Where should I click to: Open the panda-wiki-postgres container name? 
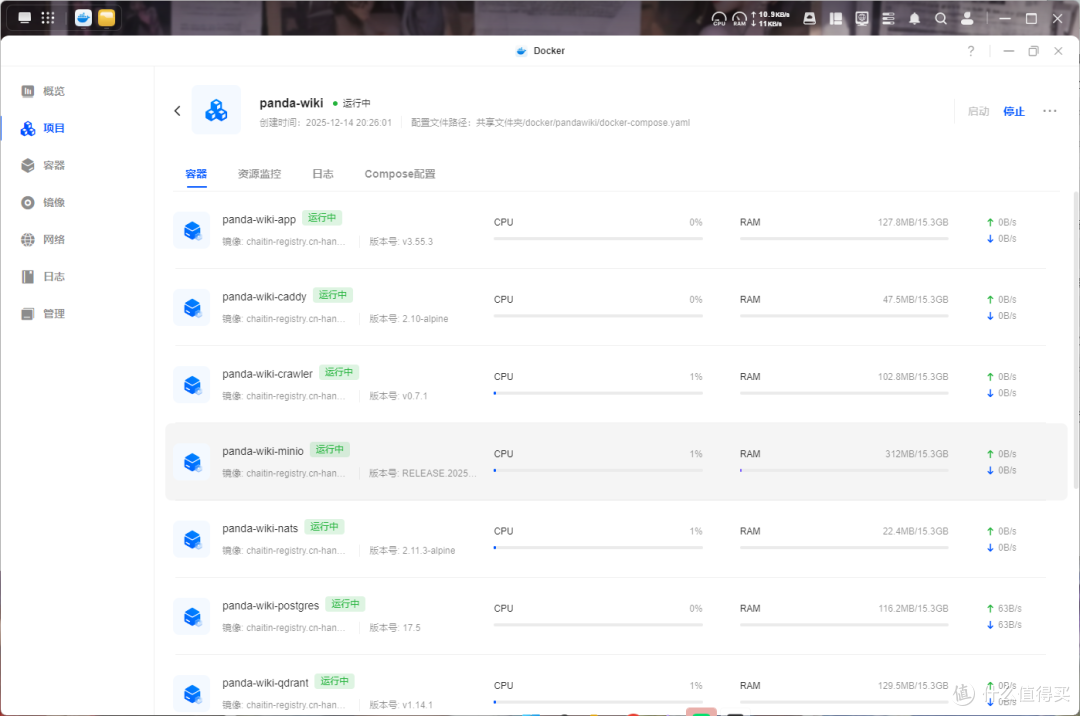point(270,605)
